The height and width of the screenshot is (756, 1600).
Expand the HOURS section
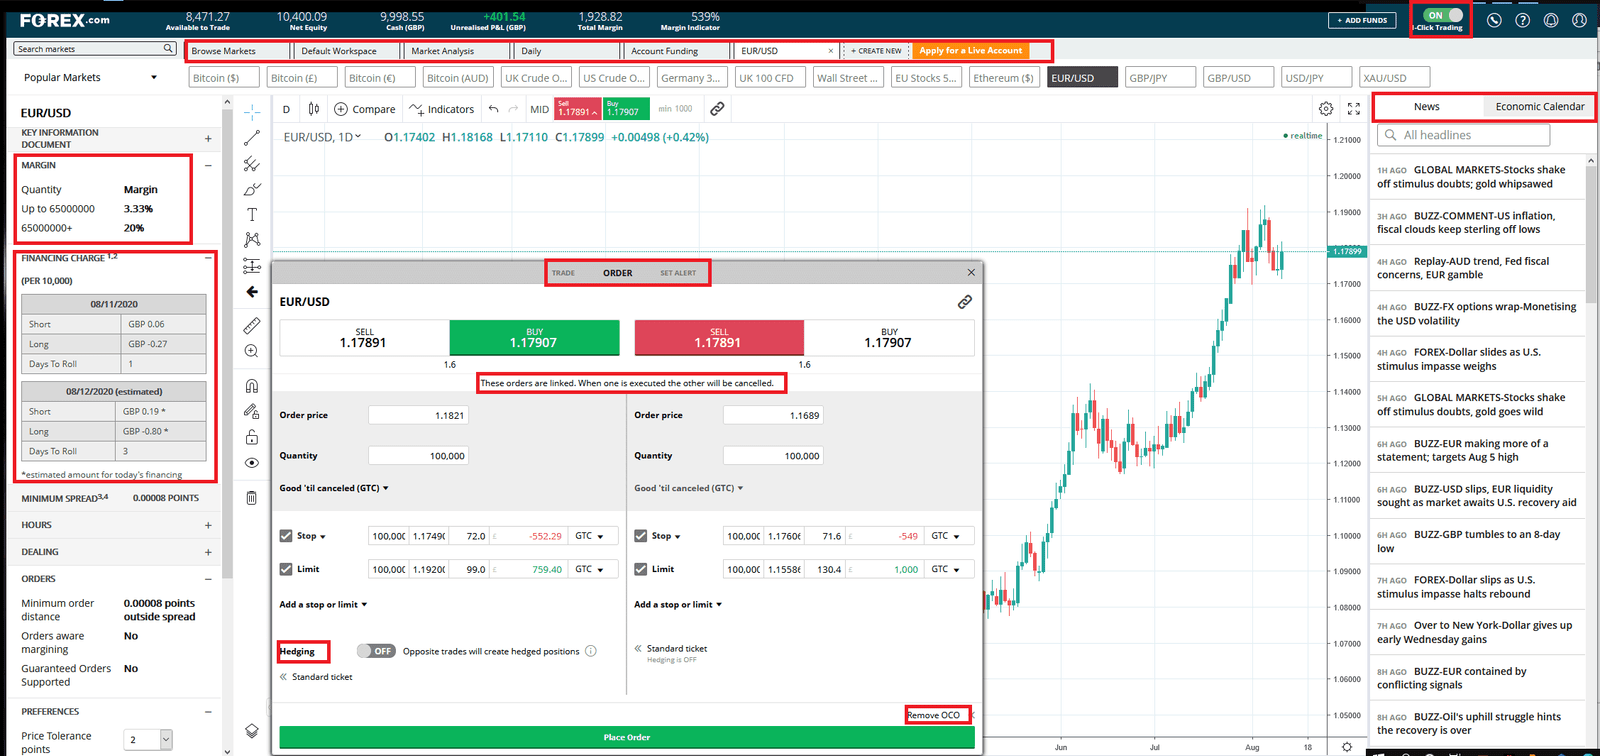click(208, 525)
